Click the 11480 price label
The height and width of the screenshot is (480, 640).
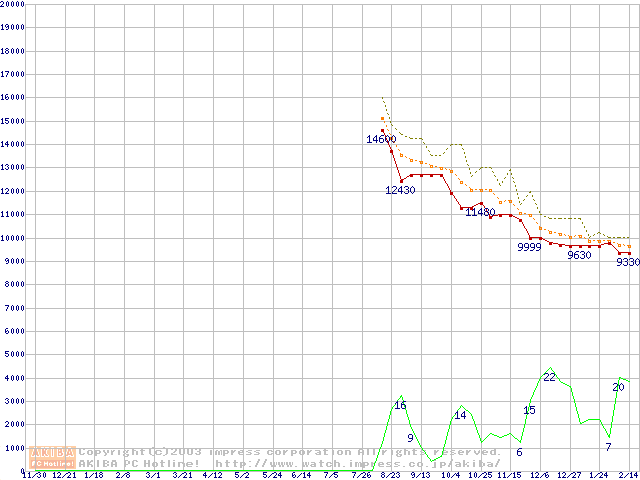[x=480, y=212]
